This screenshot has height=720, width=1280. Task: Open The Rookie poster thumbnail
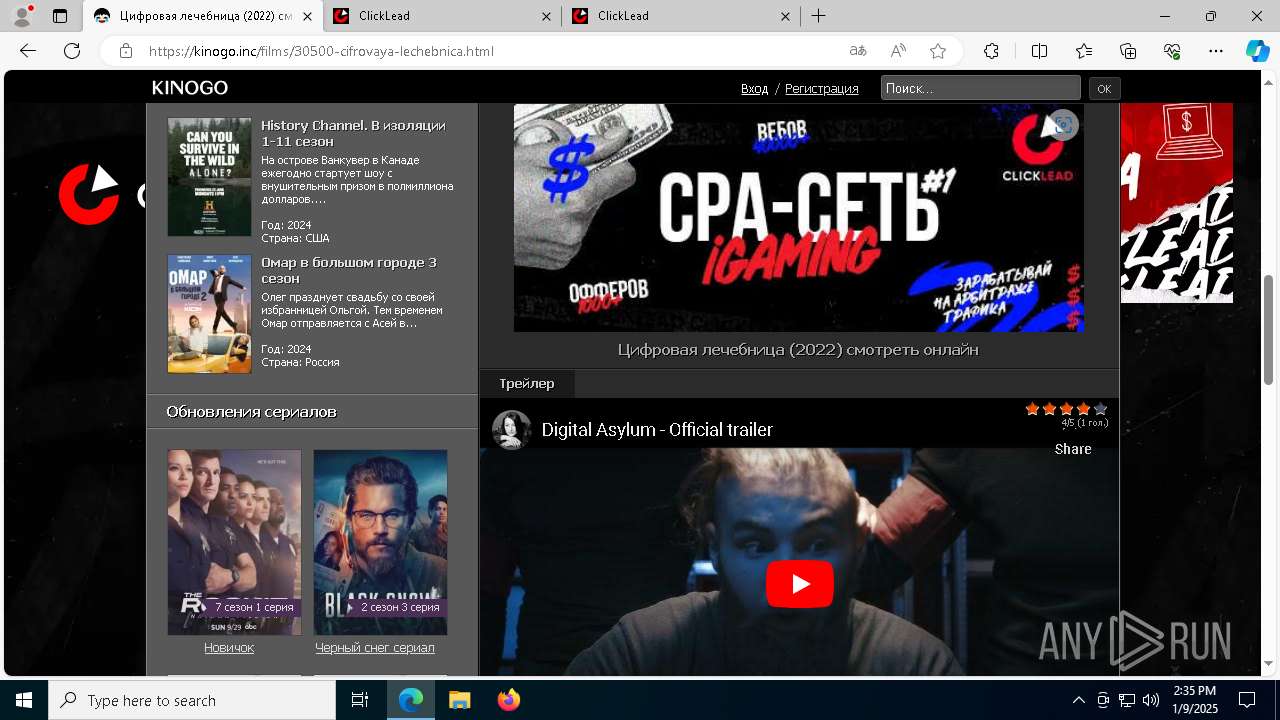(x=234, y=542)
